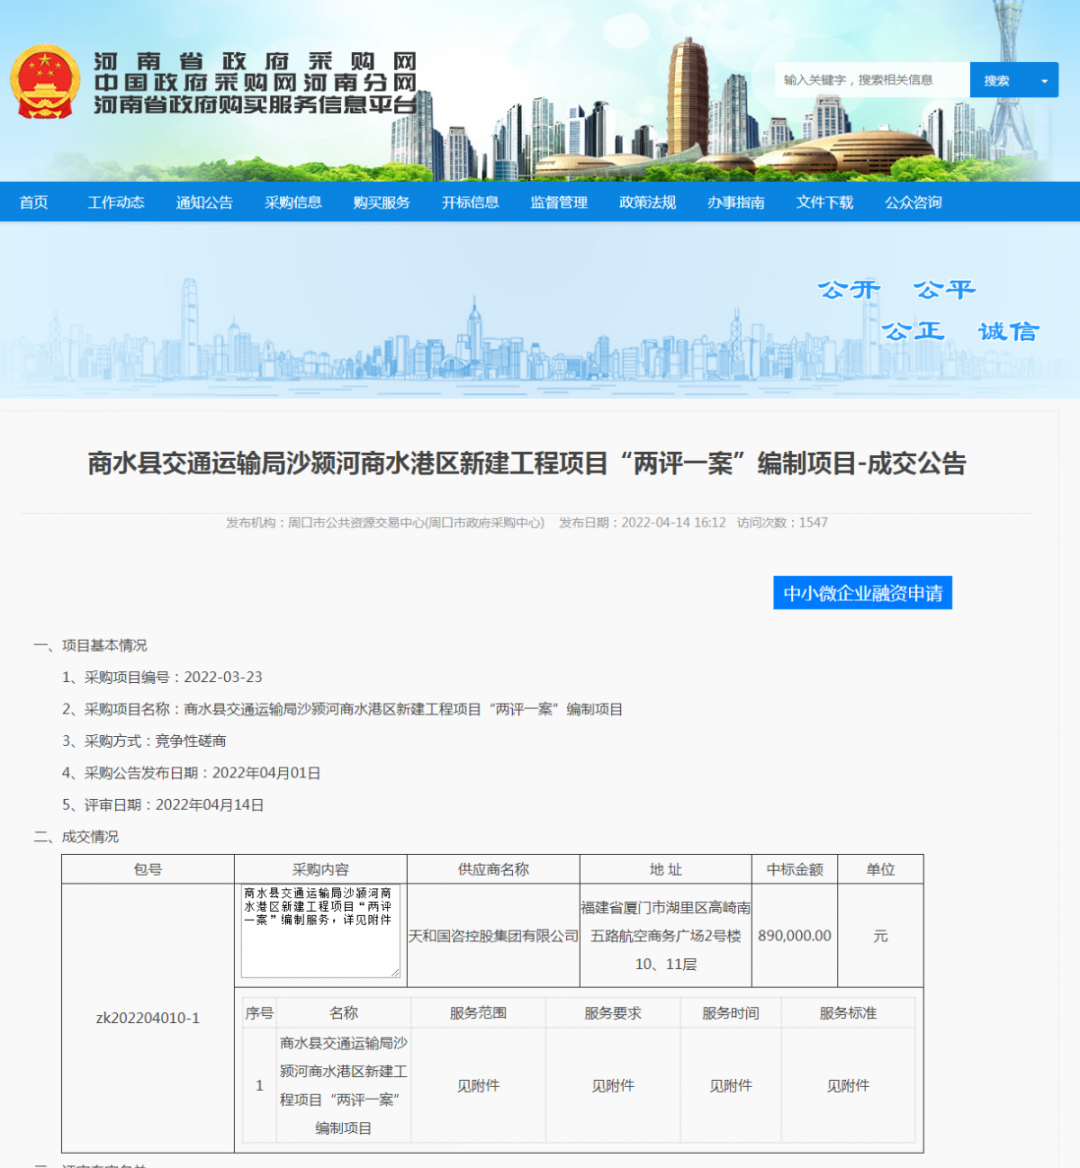Screen dimensions: 1080x1168
Task: Click the 采购方式：竞争性磋商 line
Action: (x=144, y=741)
